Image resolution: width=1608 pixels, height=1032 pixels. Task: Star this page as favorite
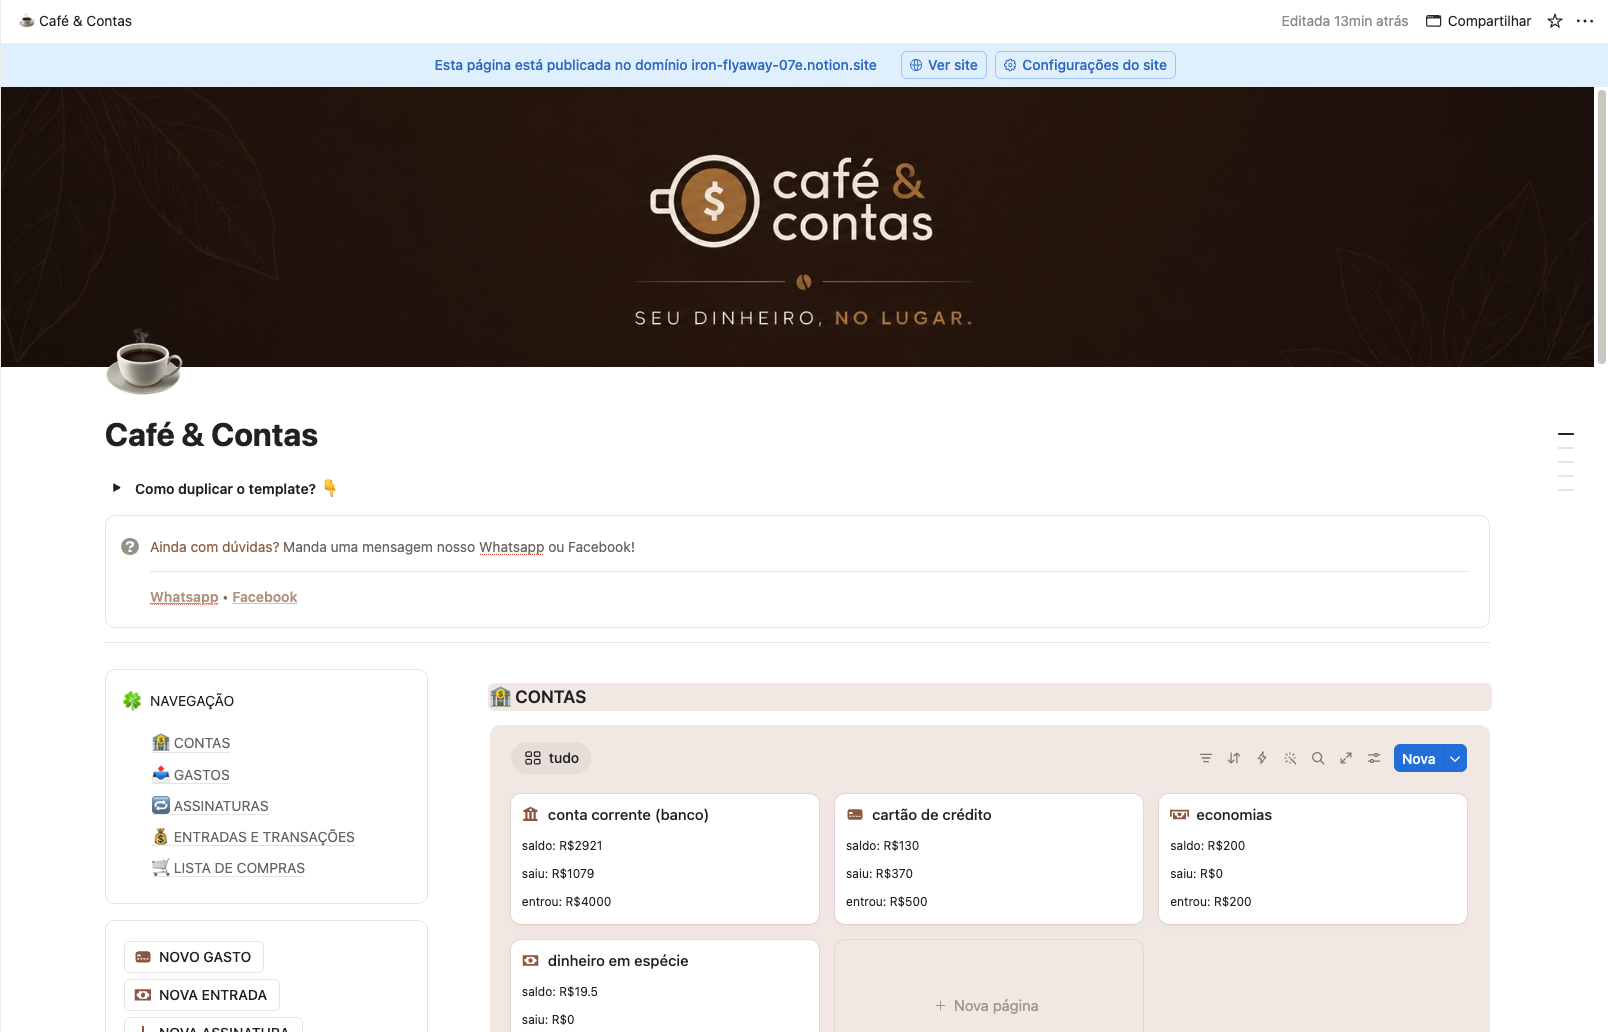coord(1555,21)
